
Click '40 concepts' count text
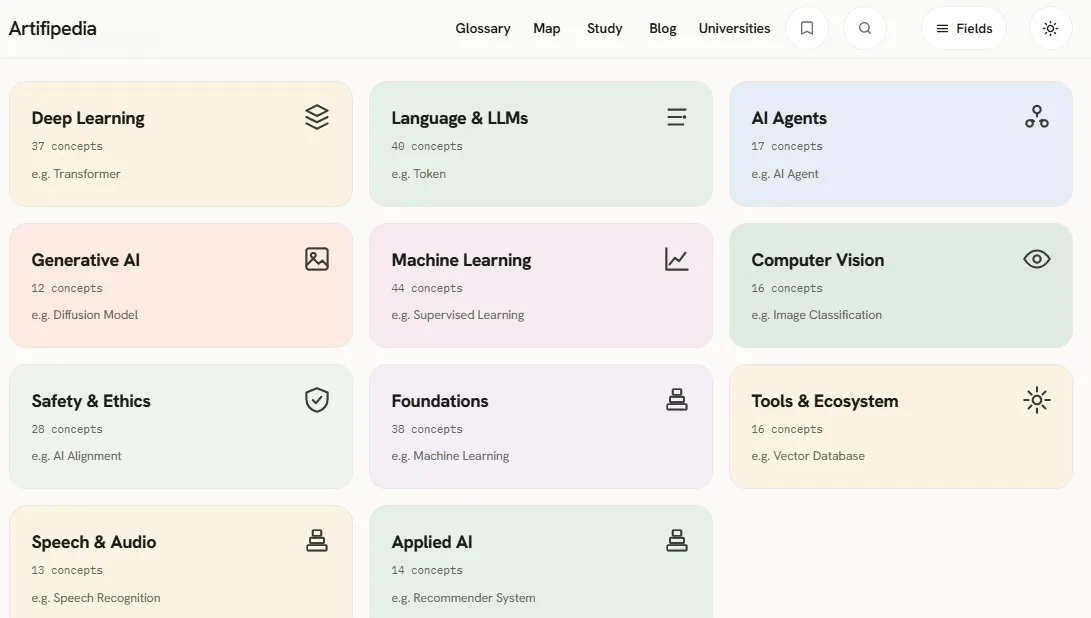[x=427, y=146]
